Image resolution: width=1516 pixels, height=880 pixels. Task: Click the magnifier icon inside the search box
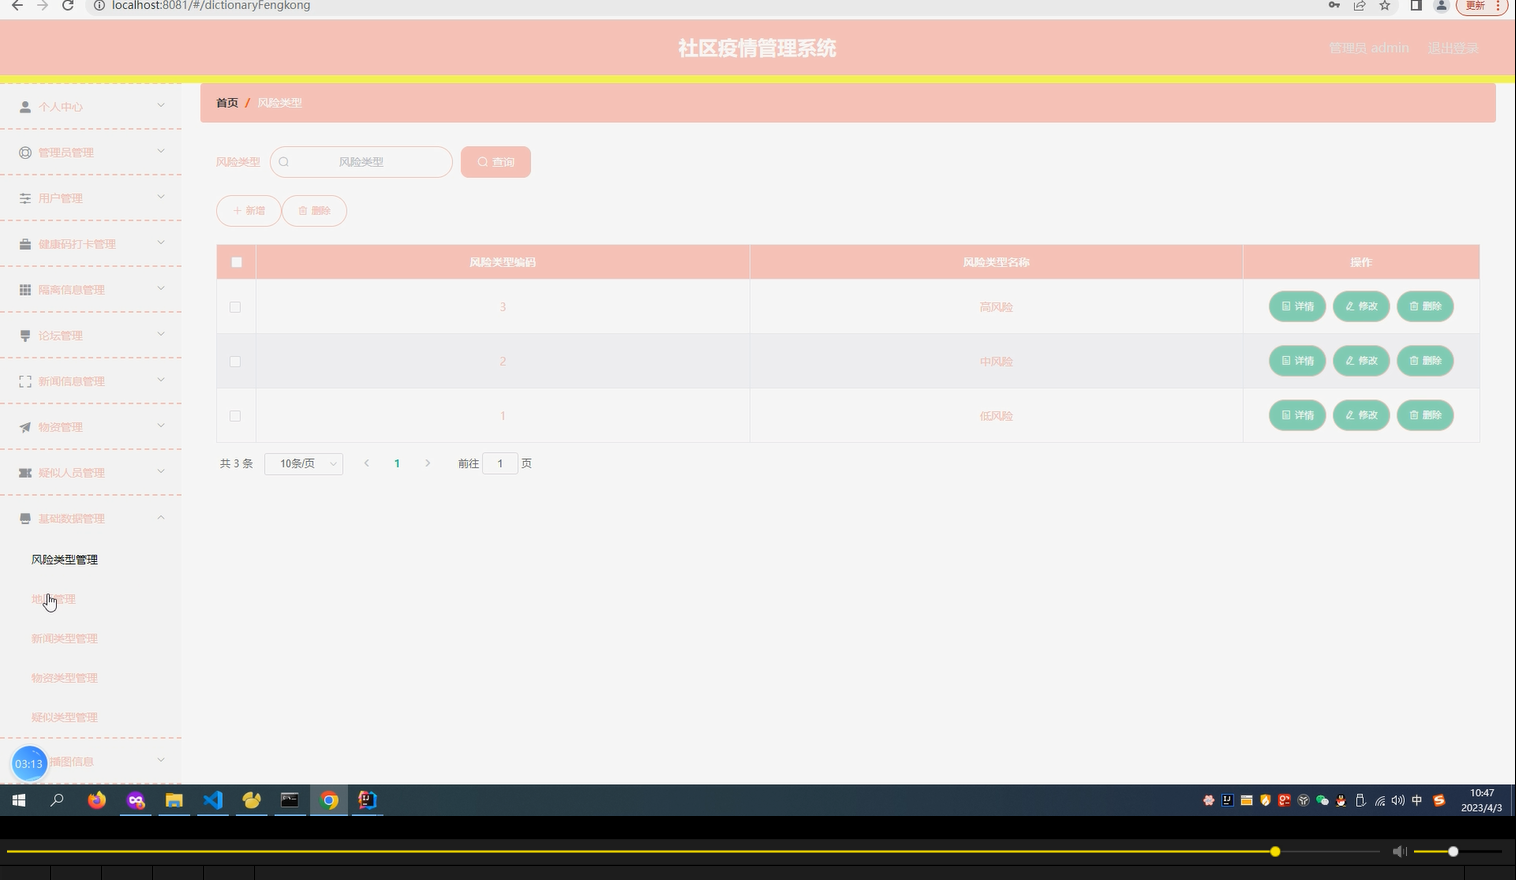point(284,161)
